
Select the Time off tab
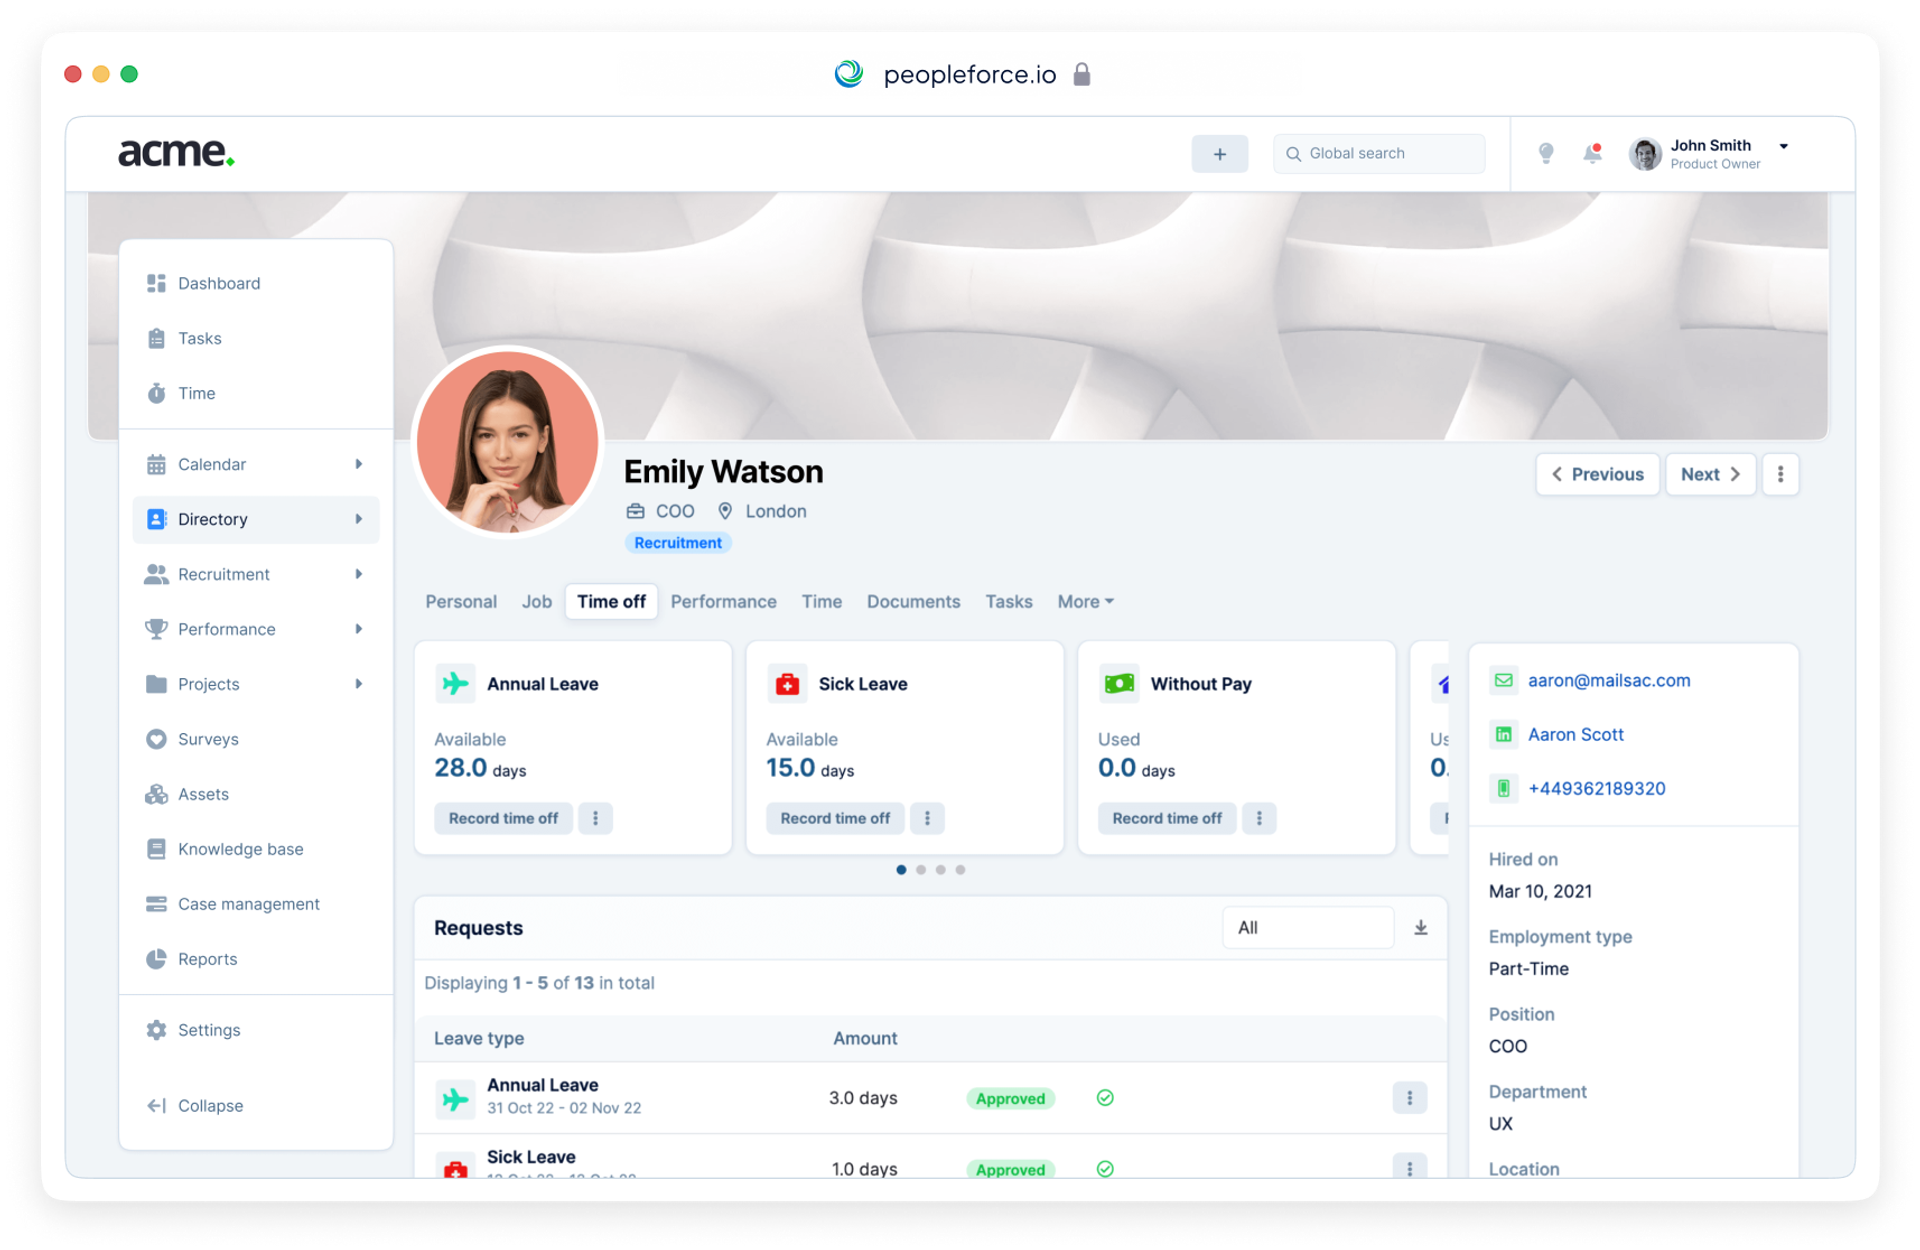point(611,601)
